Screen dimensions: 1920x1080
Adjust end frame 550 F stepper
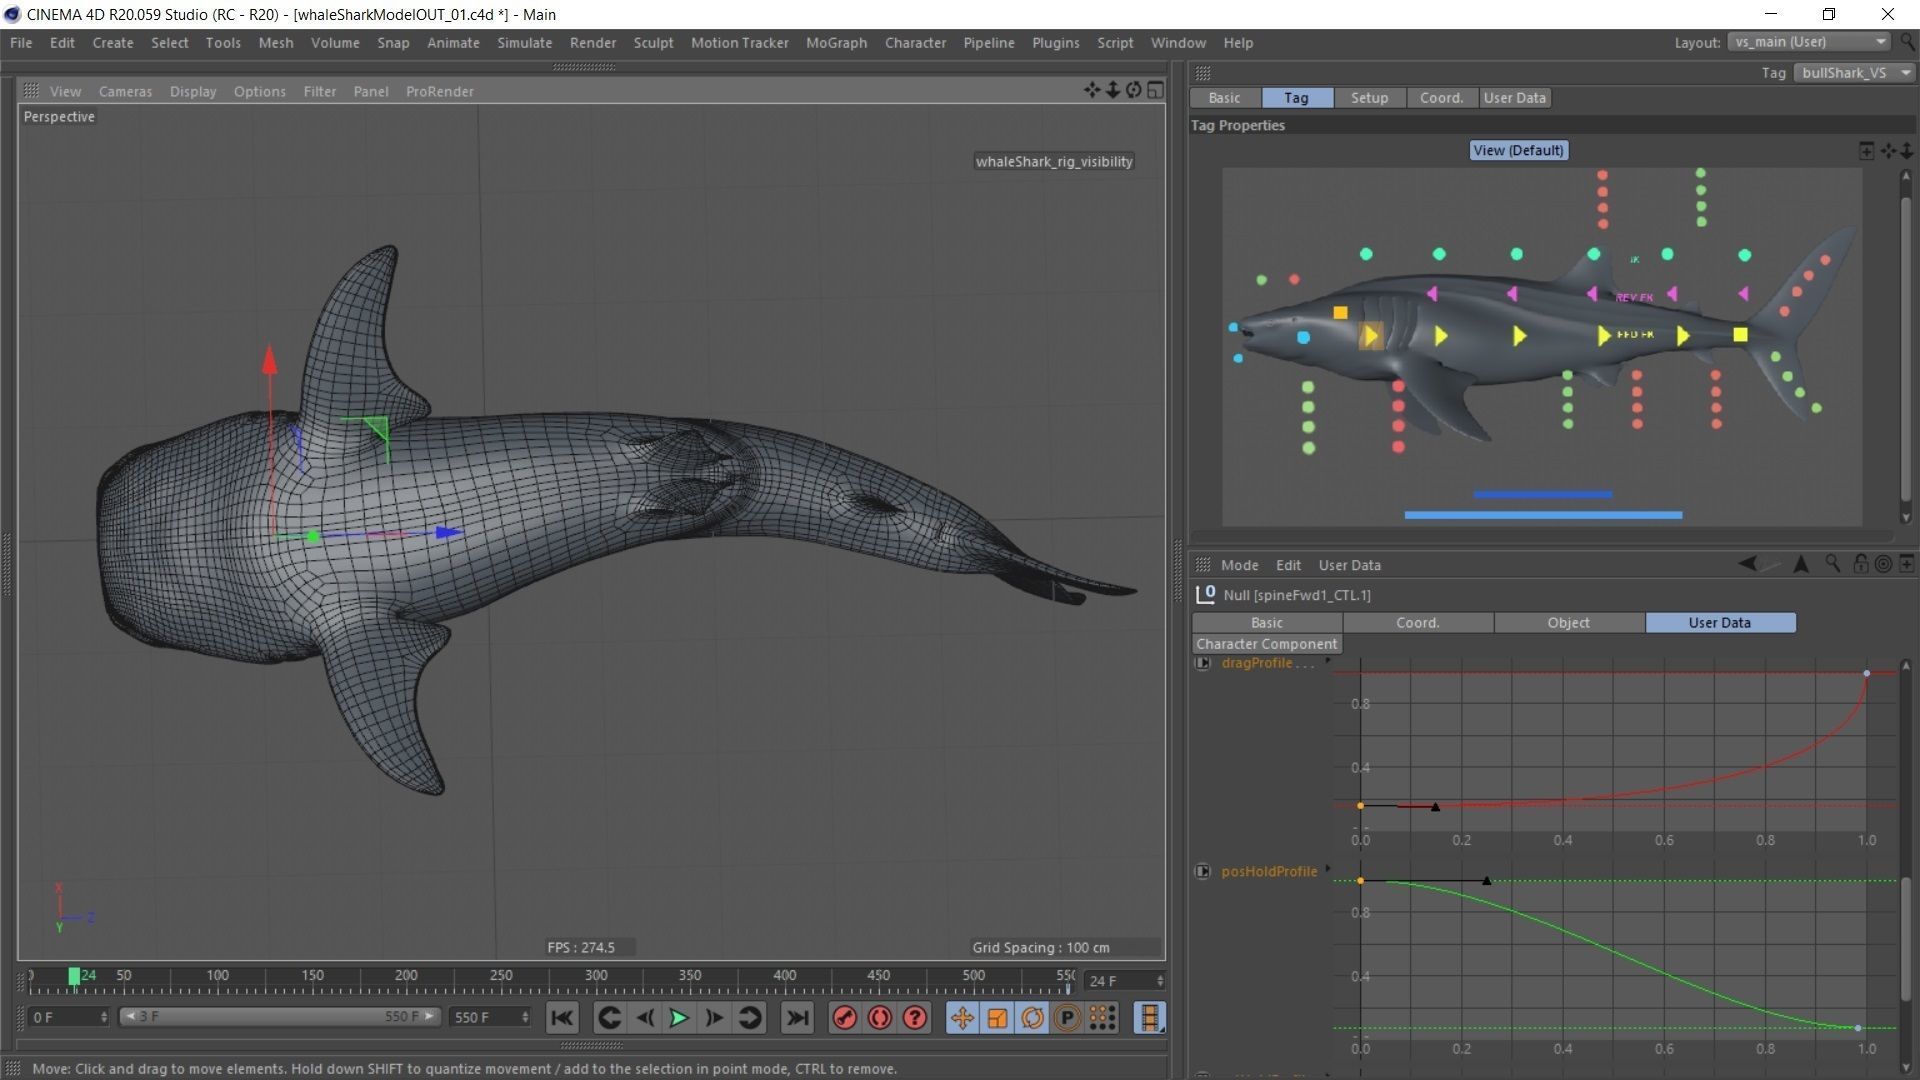[x=525, y=1017]
